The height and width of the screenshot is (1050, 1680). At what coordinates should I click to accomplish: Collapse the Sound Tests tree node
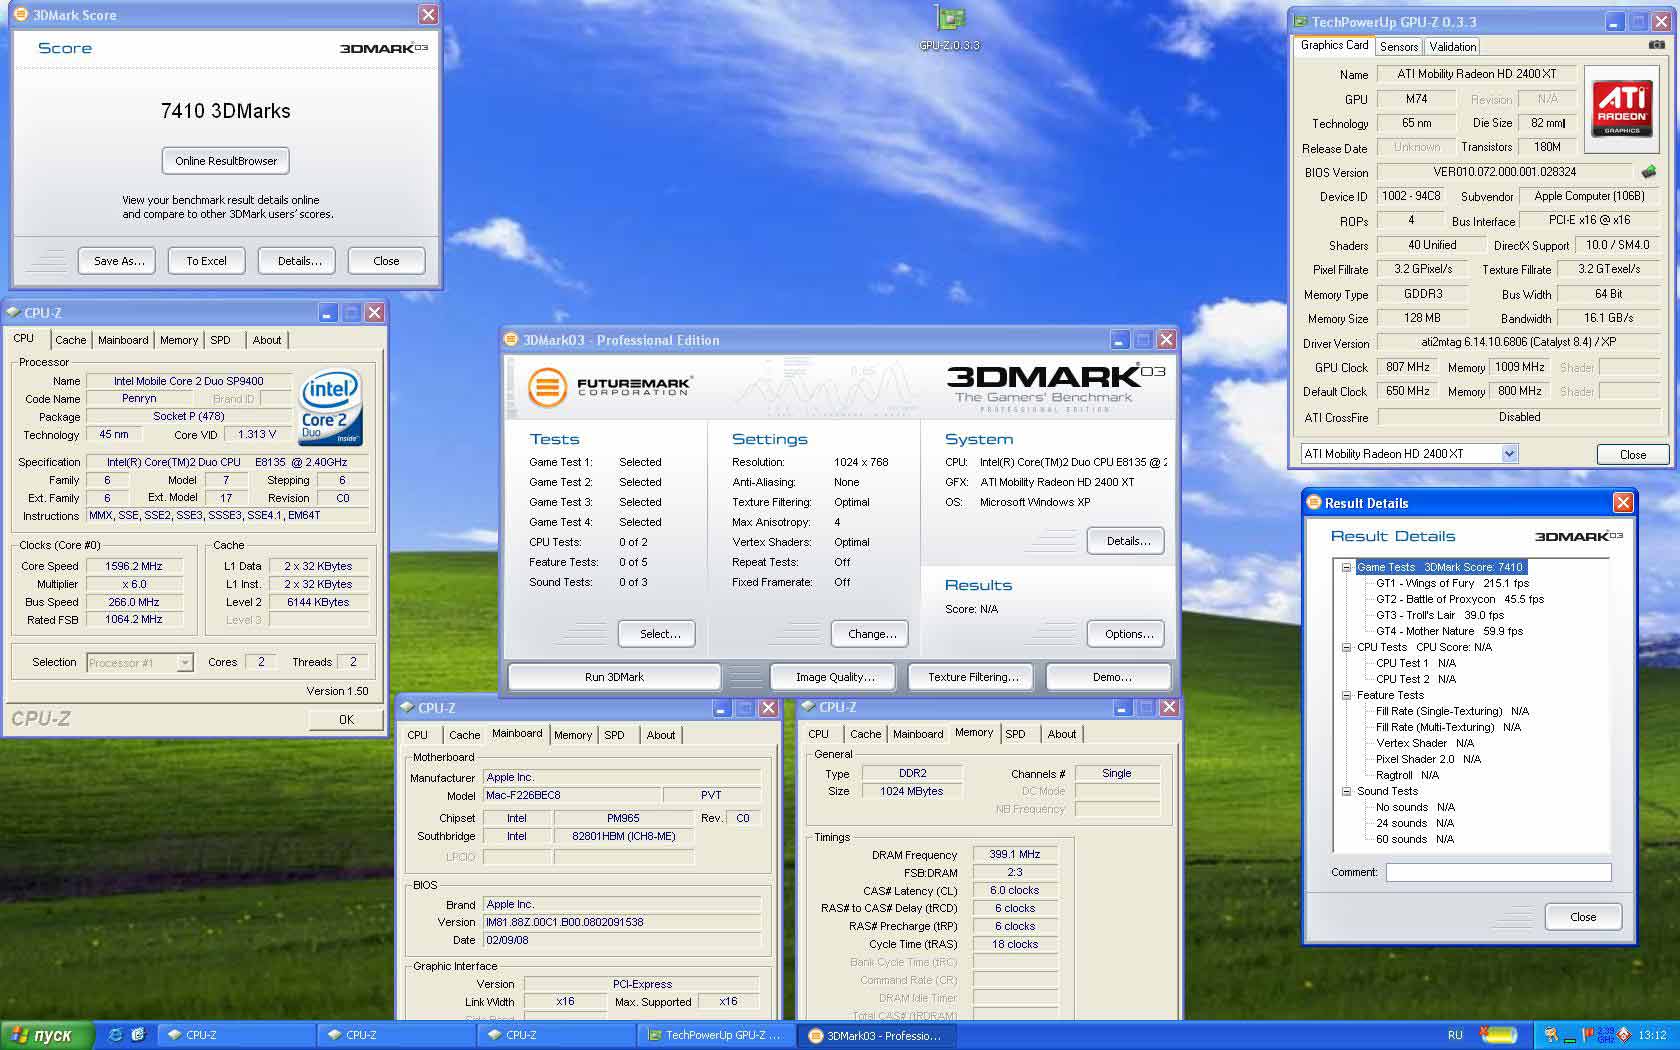[x=1346, y=791]
